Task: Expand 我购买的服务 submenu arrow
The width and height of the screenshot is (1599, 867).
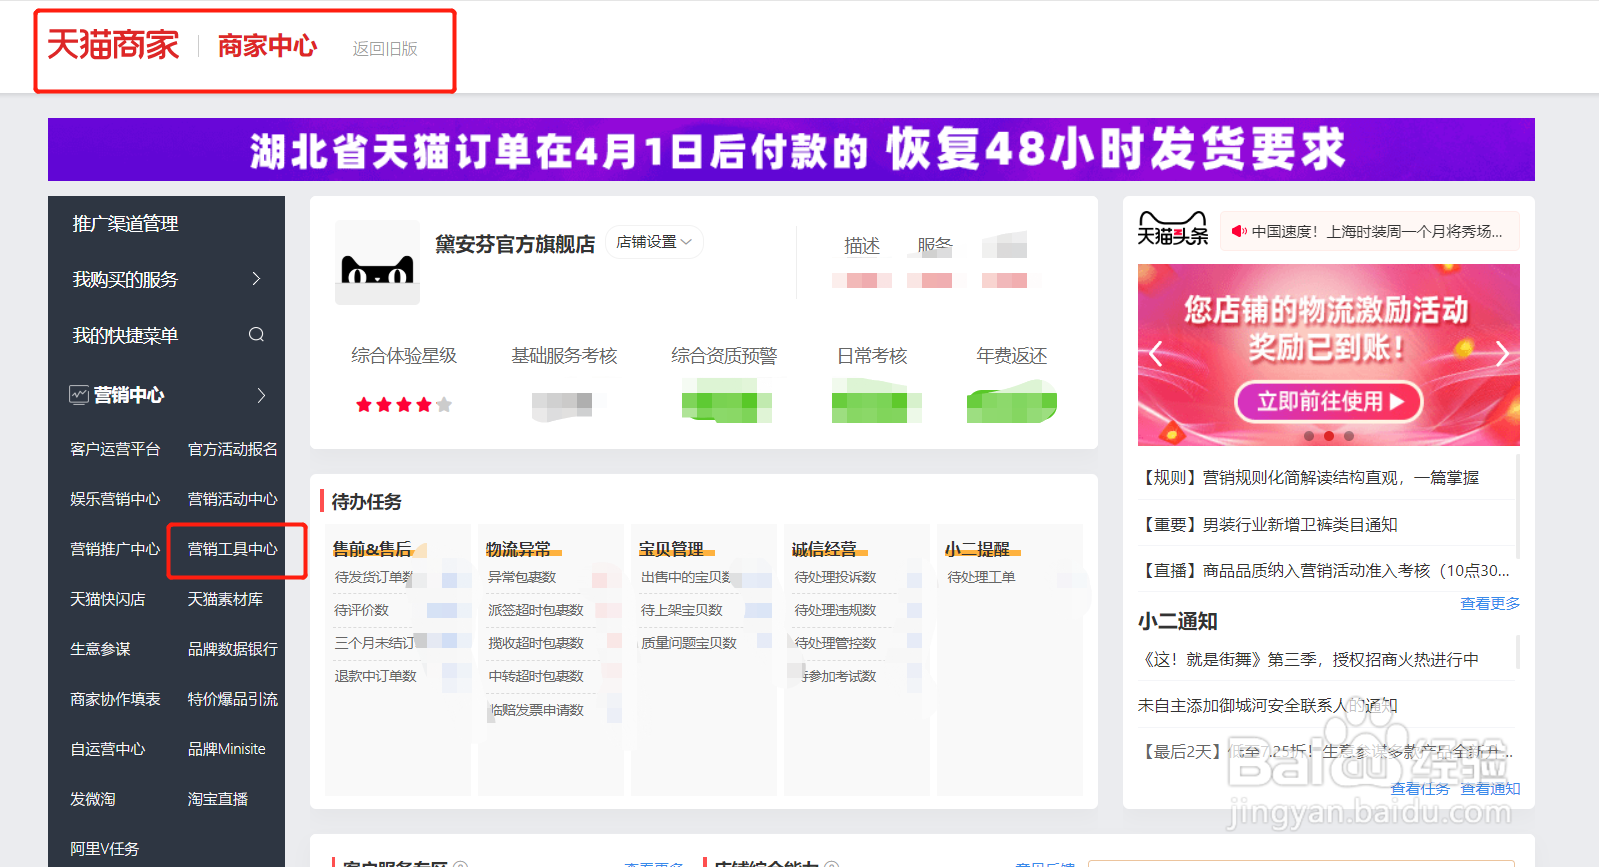Action: (x=256, y=279)
